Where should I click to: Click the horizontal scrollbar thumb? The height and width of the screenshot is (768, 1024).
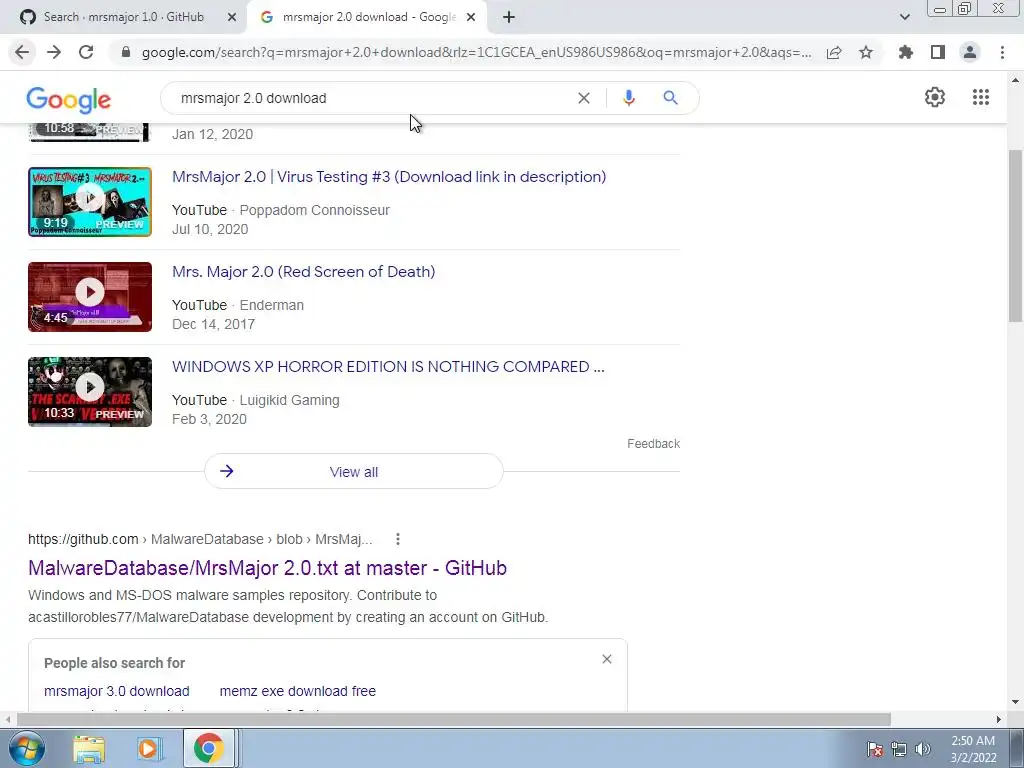pyautogui.click(x=454, y=719)
